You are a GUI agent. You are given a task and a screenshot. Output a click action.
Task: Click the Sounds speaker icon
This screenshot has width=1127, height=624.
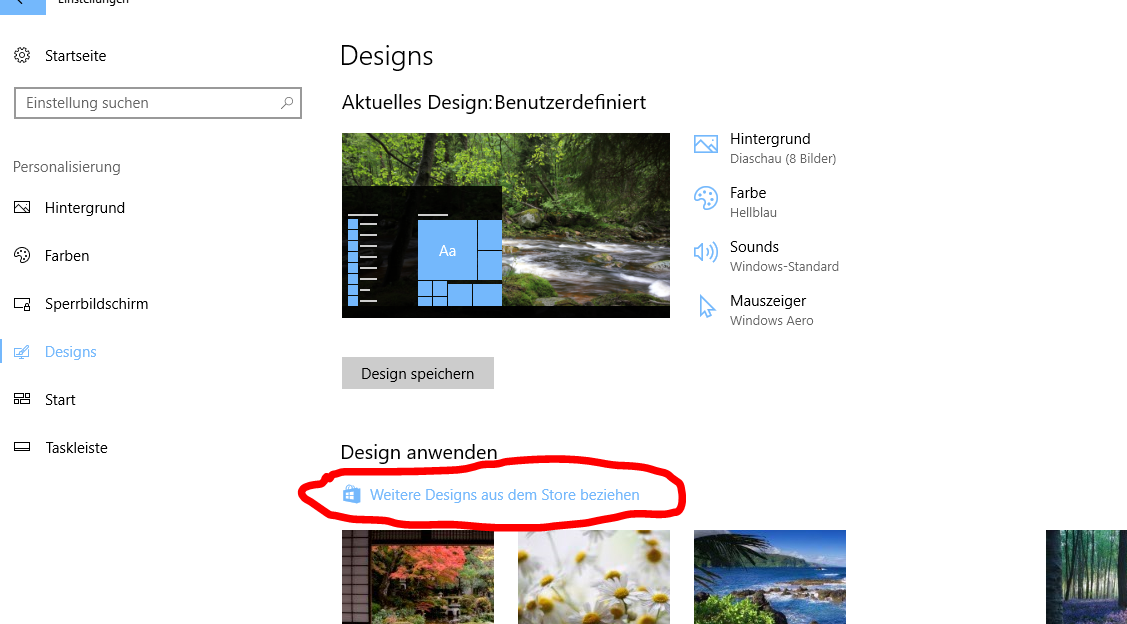point(706,252)
